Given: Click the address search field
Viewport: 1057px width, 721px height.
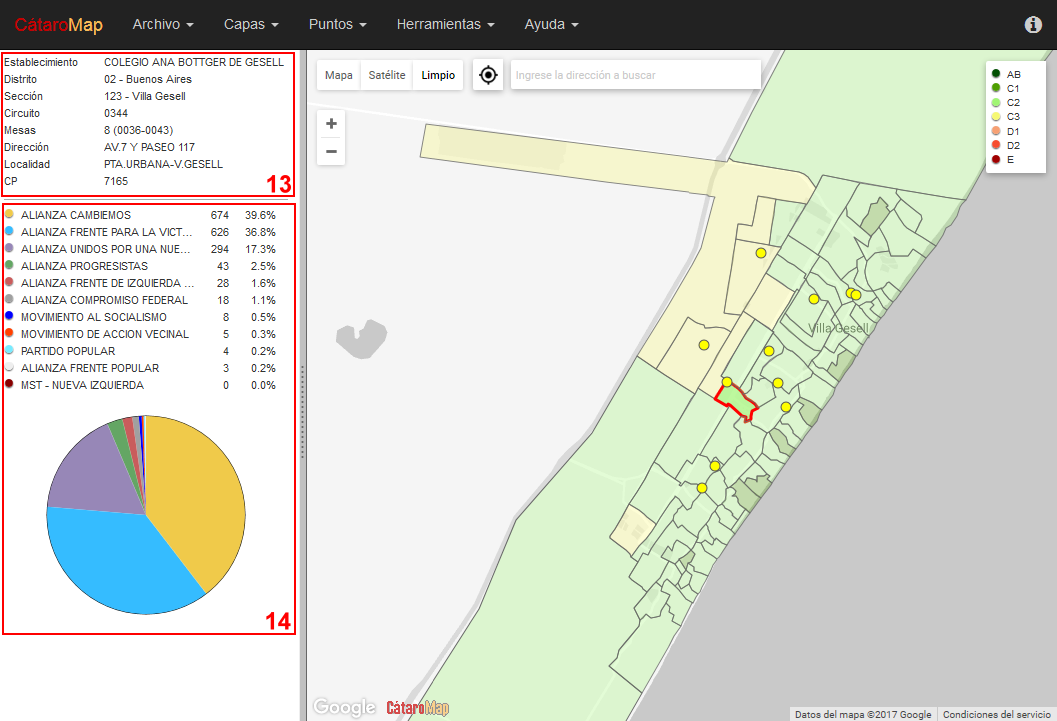Looking at the screenshot, I should pyautogui.click(x=636, y=75).
